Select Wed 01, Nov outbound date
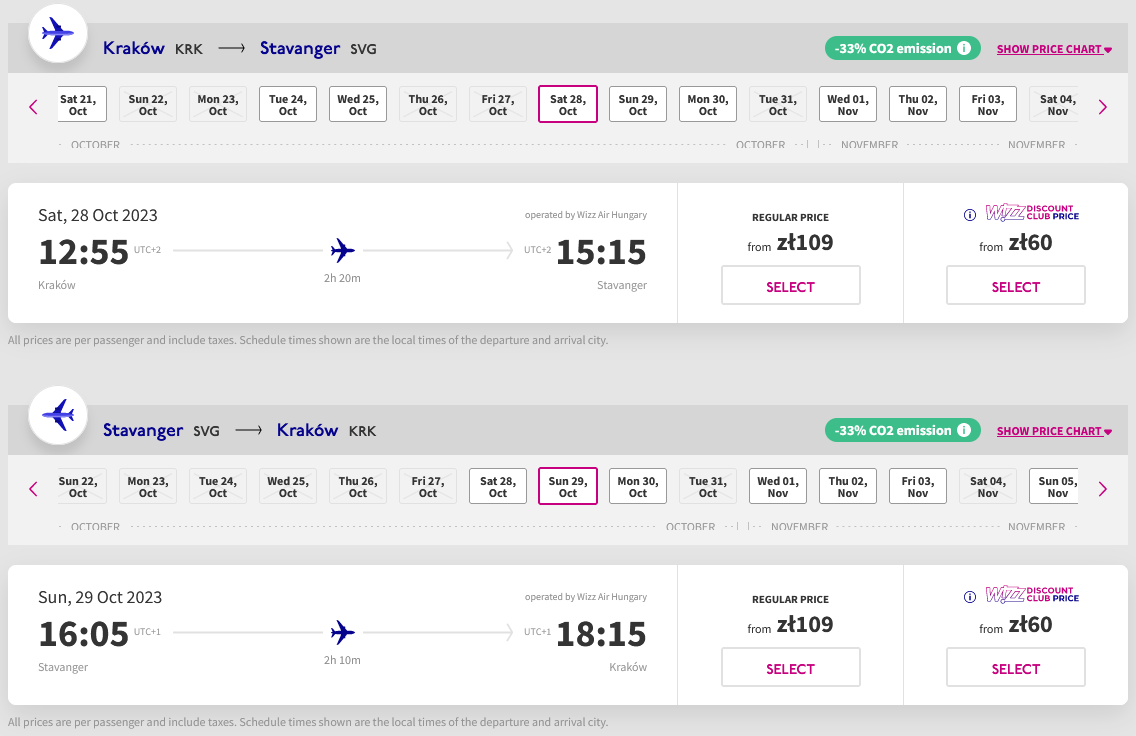1136x736 pixels. coord(848,104)
